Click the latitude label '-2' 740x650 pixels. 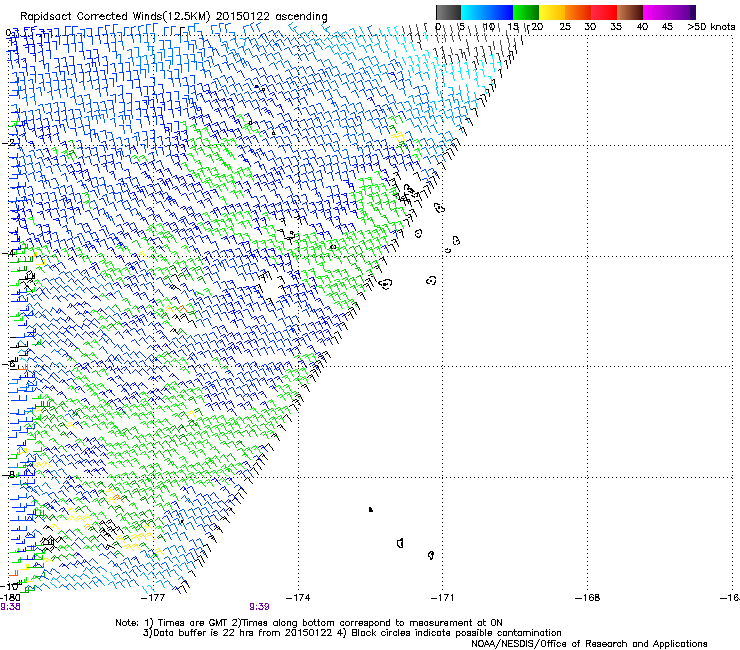(x=8, y=142)
